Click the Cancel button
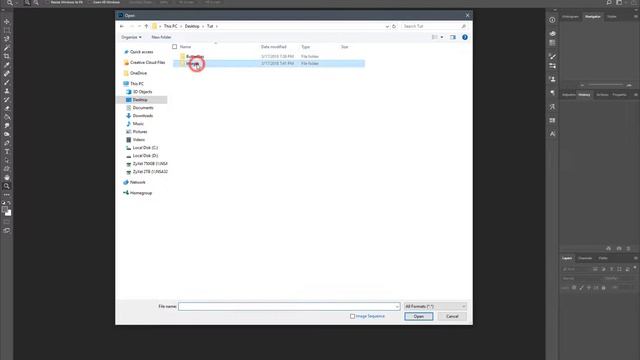This screenshot has height=360, width=640. click(452, 316)
